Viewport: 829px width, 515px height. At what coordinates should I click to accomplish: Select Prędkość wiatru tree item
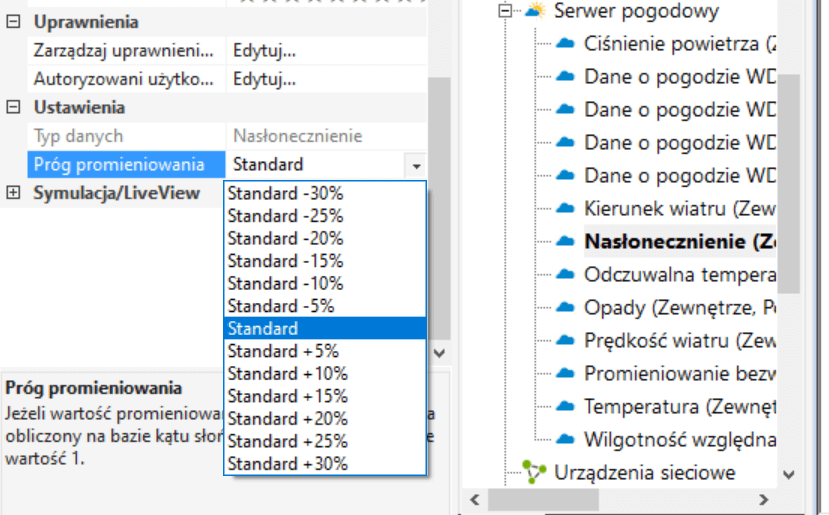coord(680,340)
